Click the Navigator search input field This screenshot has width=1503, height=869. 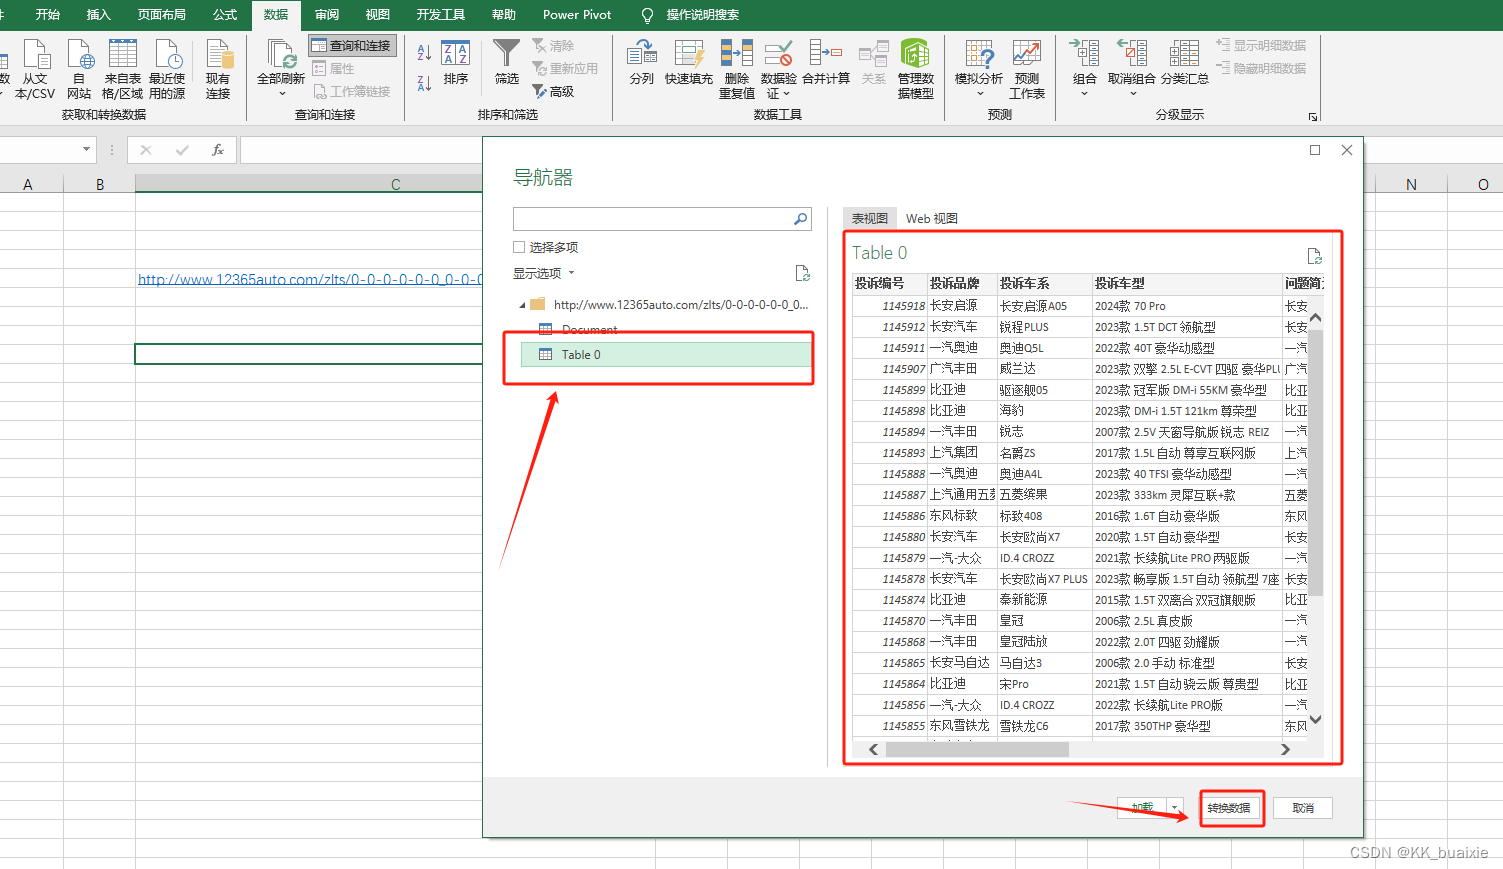(x=652, y=219)
